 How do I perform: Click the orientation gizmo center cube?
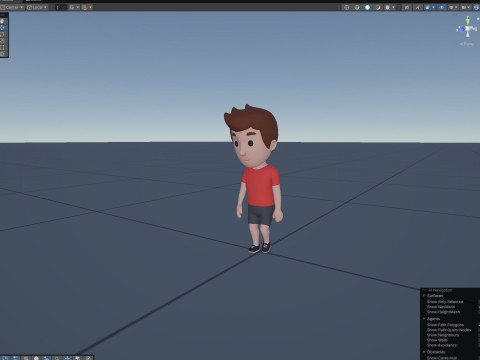pos(468,29)
